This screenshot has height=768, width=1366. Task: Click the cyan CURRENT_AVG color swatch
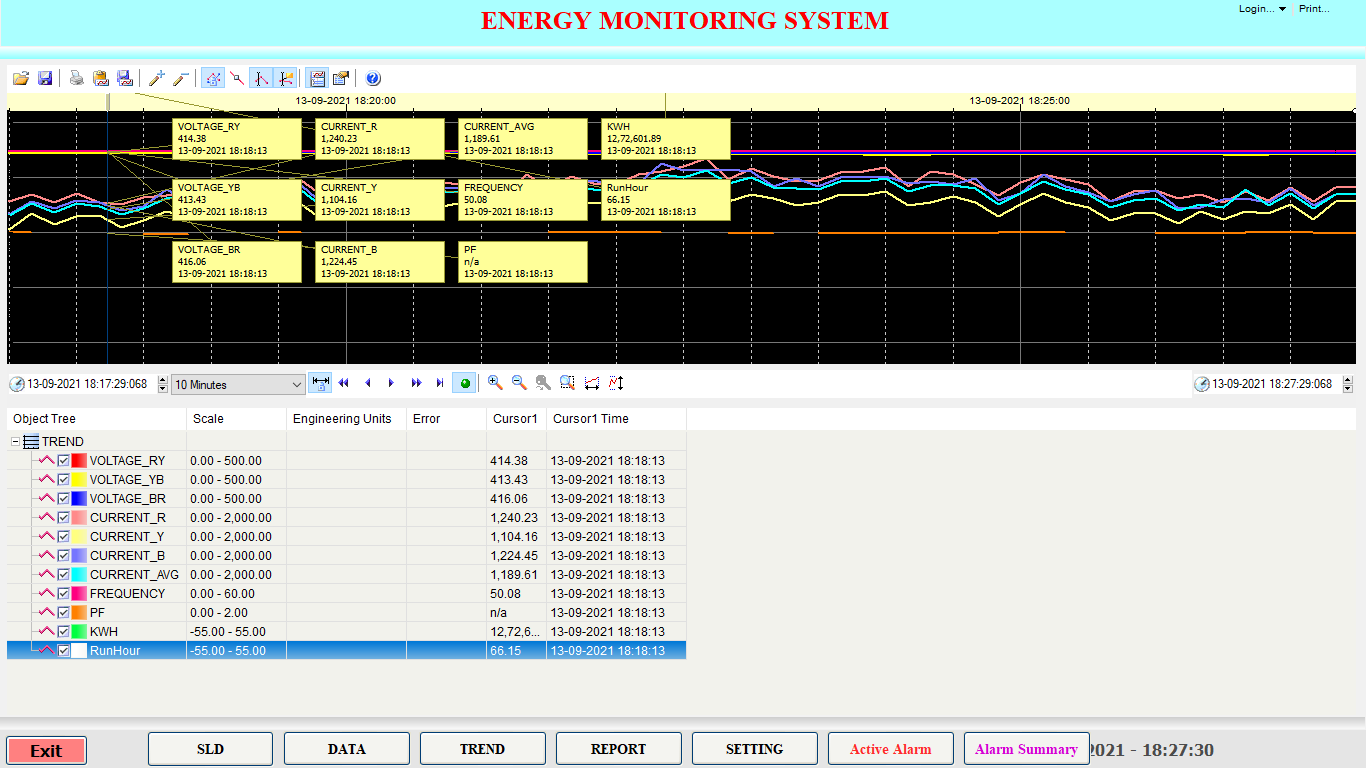pyautogui.click(x=80, y=575)
